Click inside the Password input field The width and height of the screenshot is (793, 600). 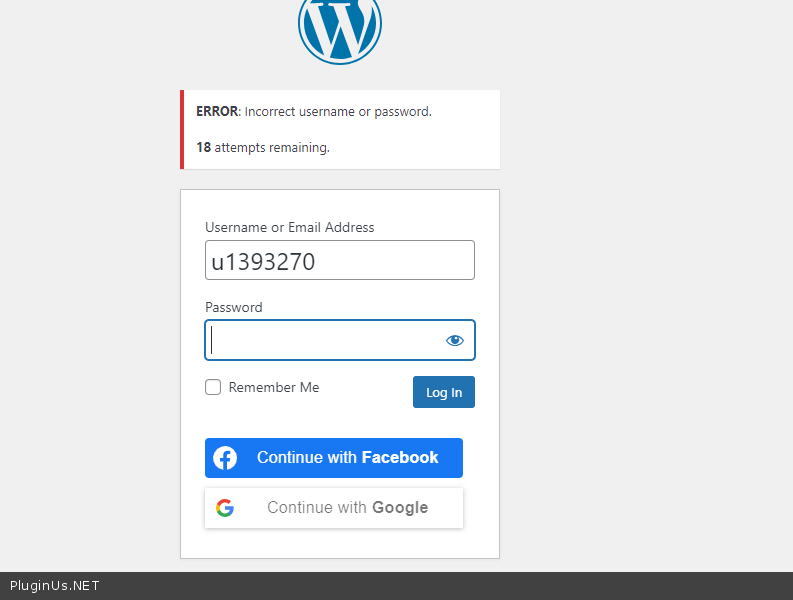click(322, 340)
